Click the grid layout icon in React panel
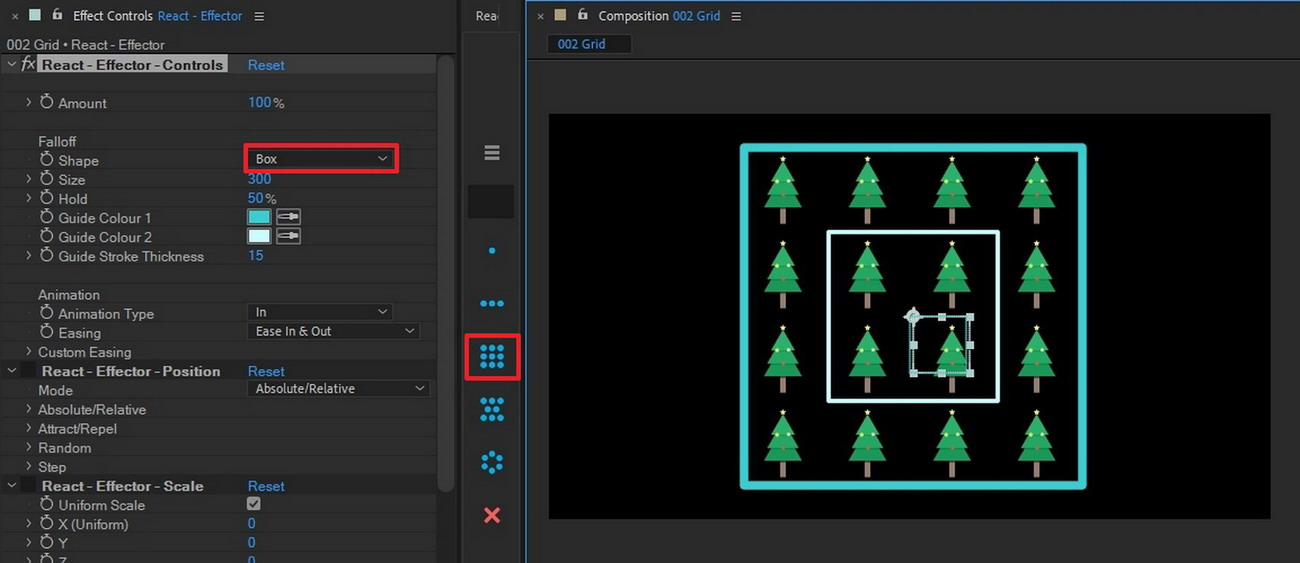Image resolution: width=1300 pixels, height=563 pixels. [491, 357]
